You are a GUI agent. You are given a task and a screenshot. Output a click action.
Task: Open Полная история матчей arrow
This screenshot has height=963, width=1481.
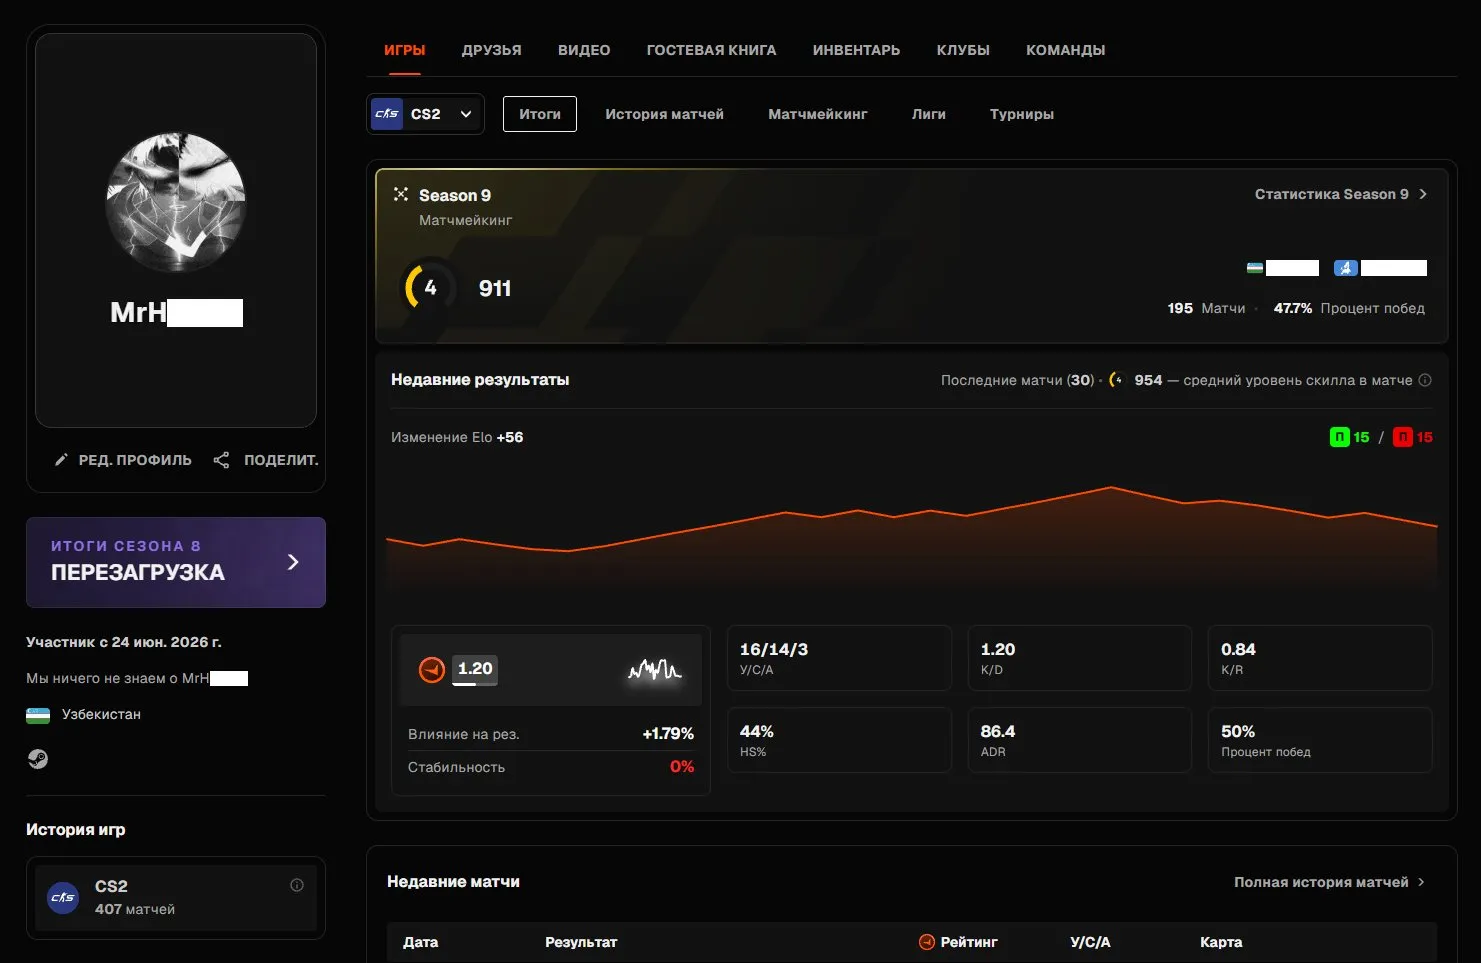point(1421,882)
